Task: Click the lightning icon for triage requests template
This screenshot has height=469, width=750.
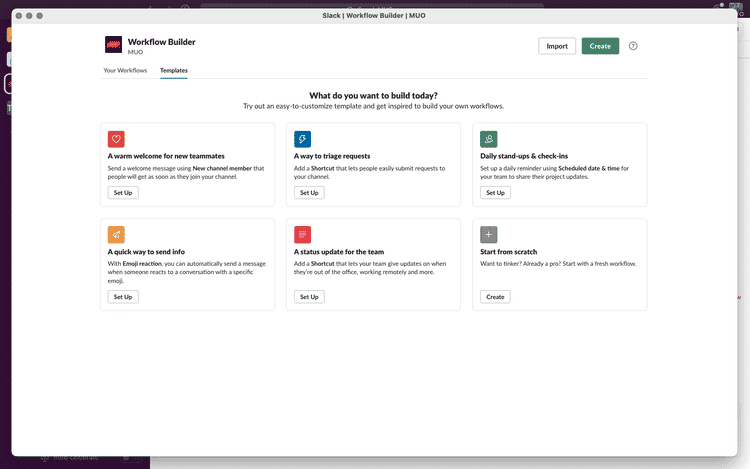Action: pos(302,139)
